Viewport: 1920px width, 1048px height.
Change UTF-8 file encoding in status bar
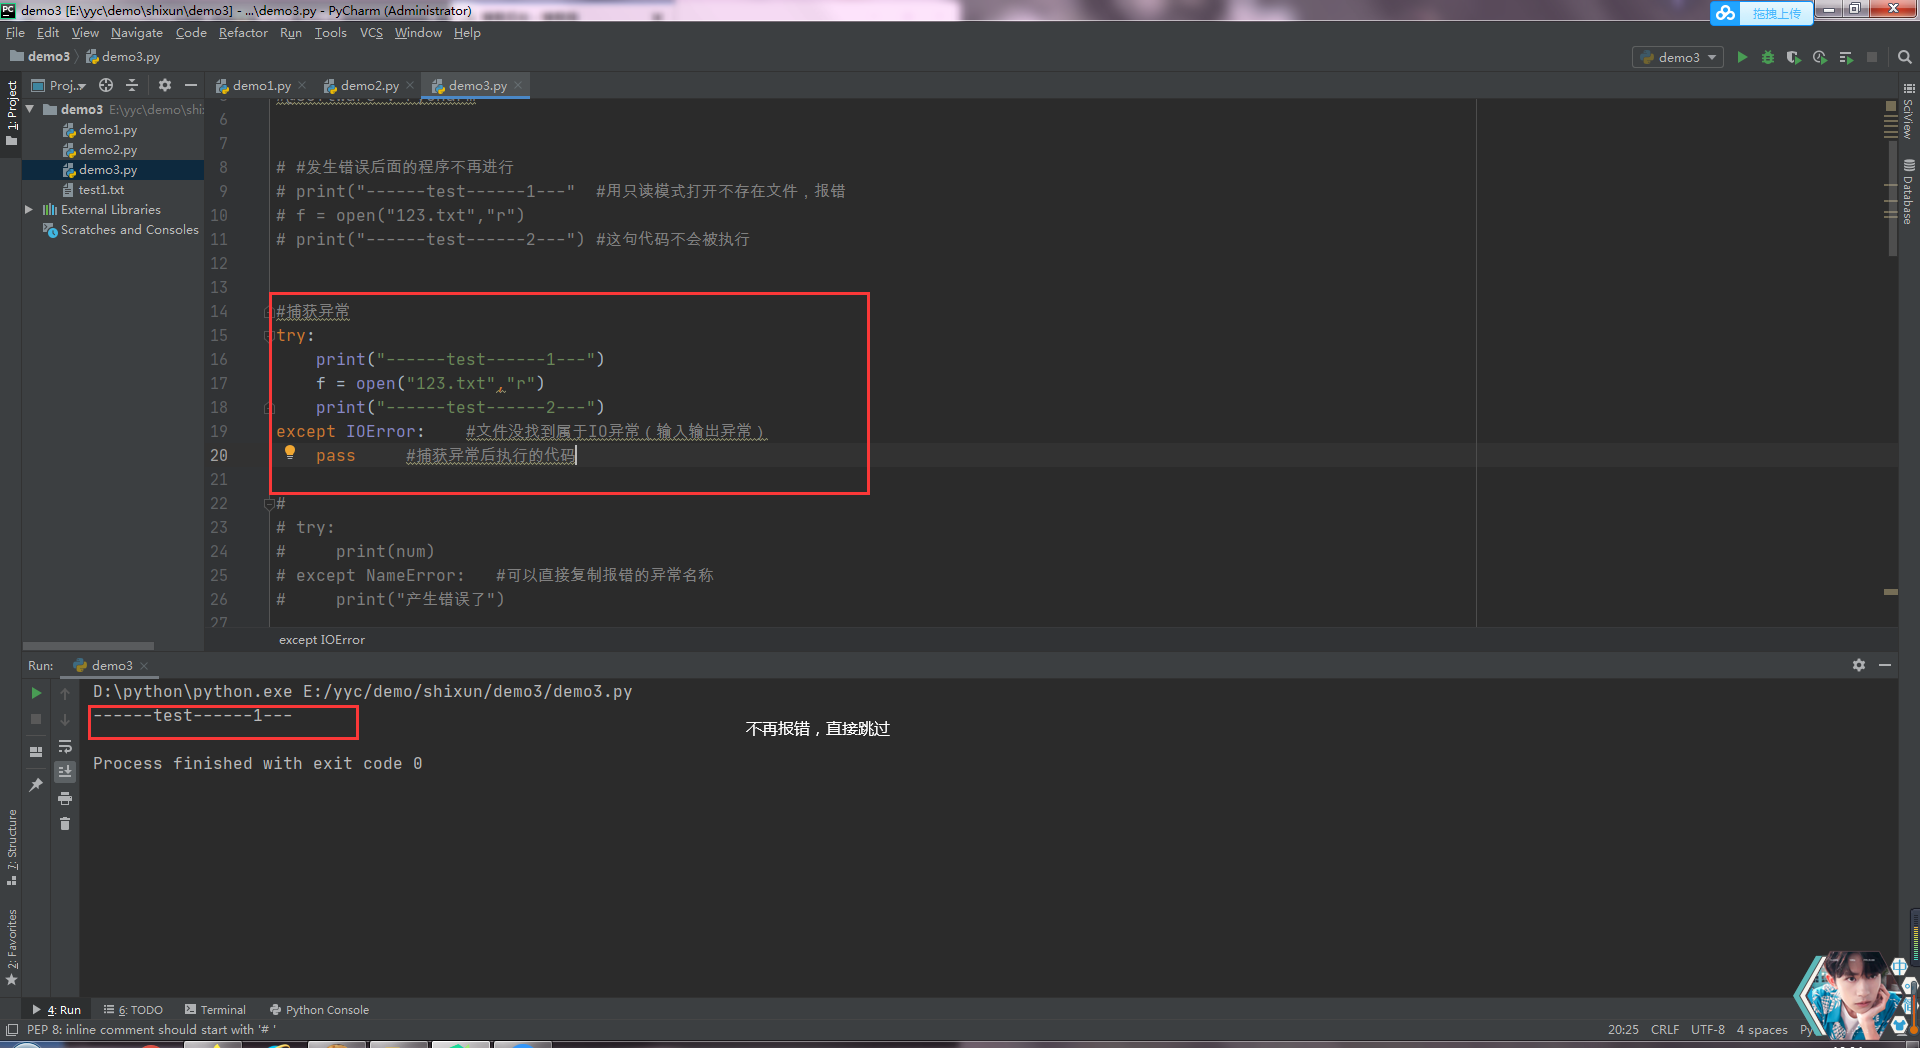pos(1708,1030)
